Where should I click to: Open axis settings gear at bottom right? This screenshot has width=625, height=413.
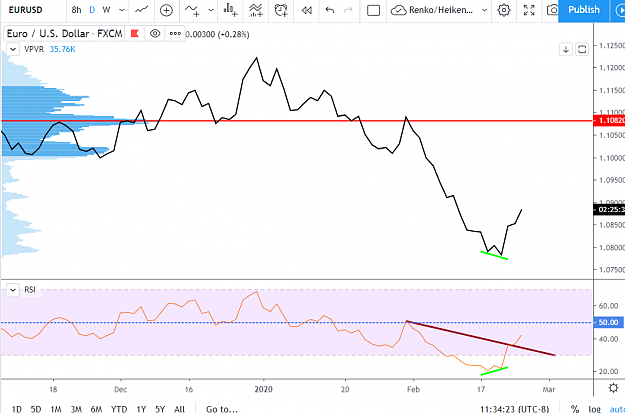click(x=613, y=388)
